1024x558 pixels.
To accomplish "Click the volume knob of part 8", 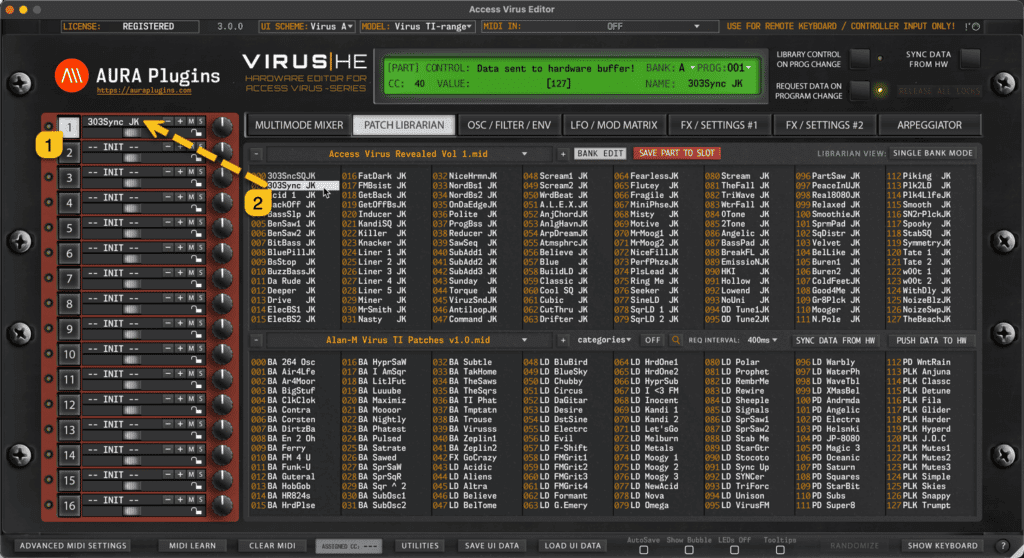I will [223, 304].
